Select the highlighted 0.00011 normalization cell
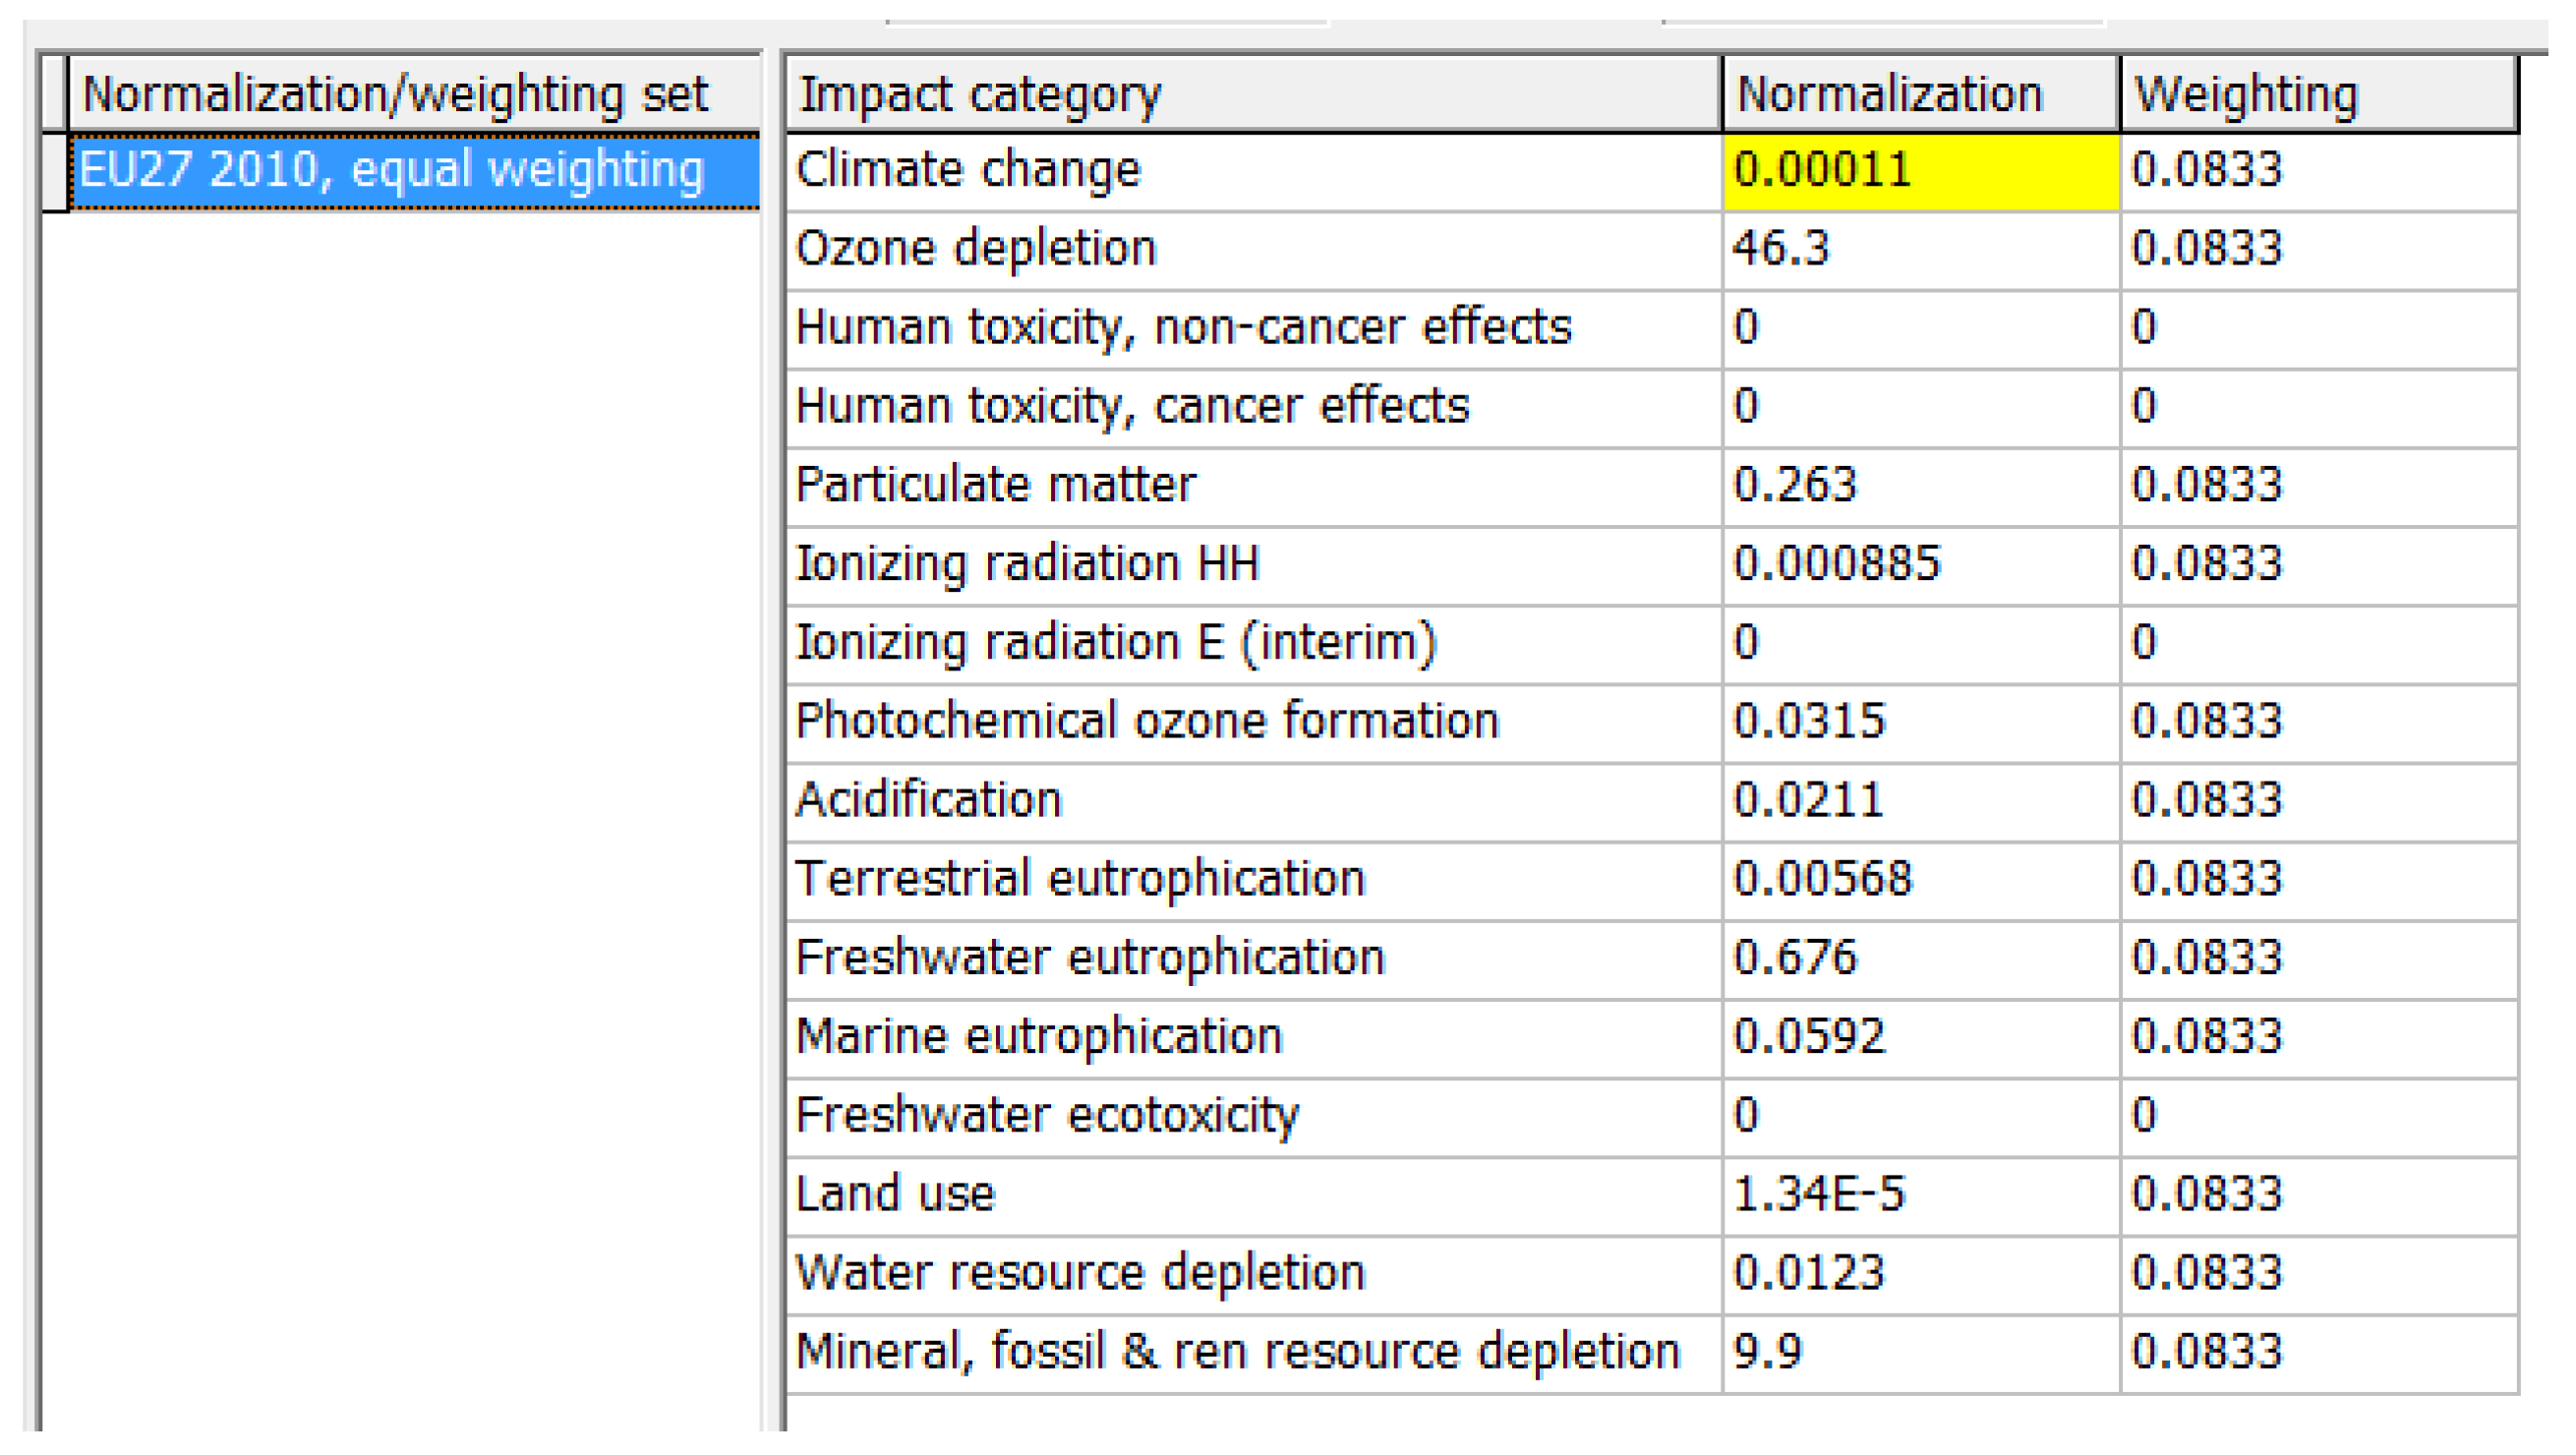The height and width of the screenshot is (1455, 2576). [1921, 171]
